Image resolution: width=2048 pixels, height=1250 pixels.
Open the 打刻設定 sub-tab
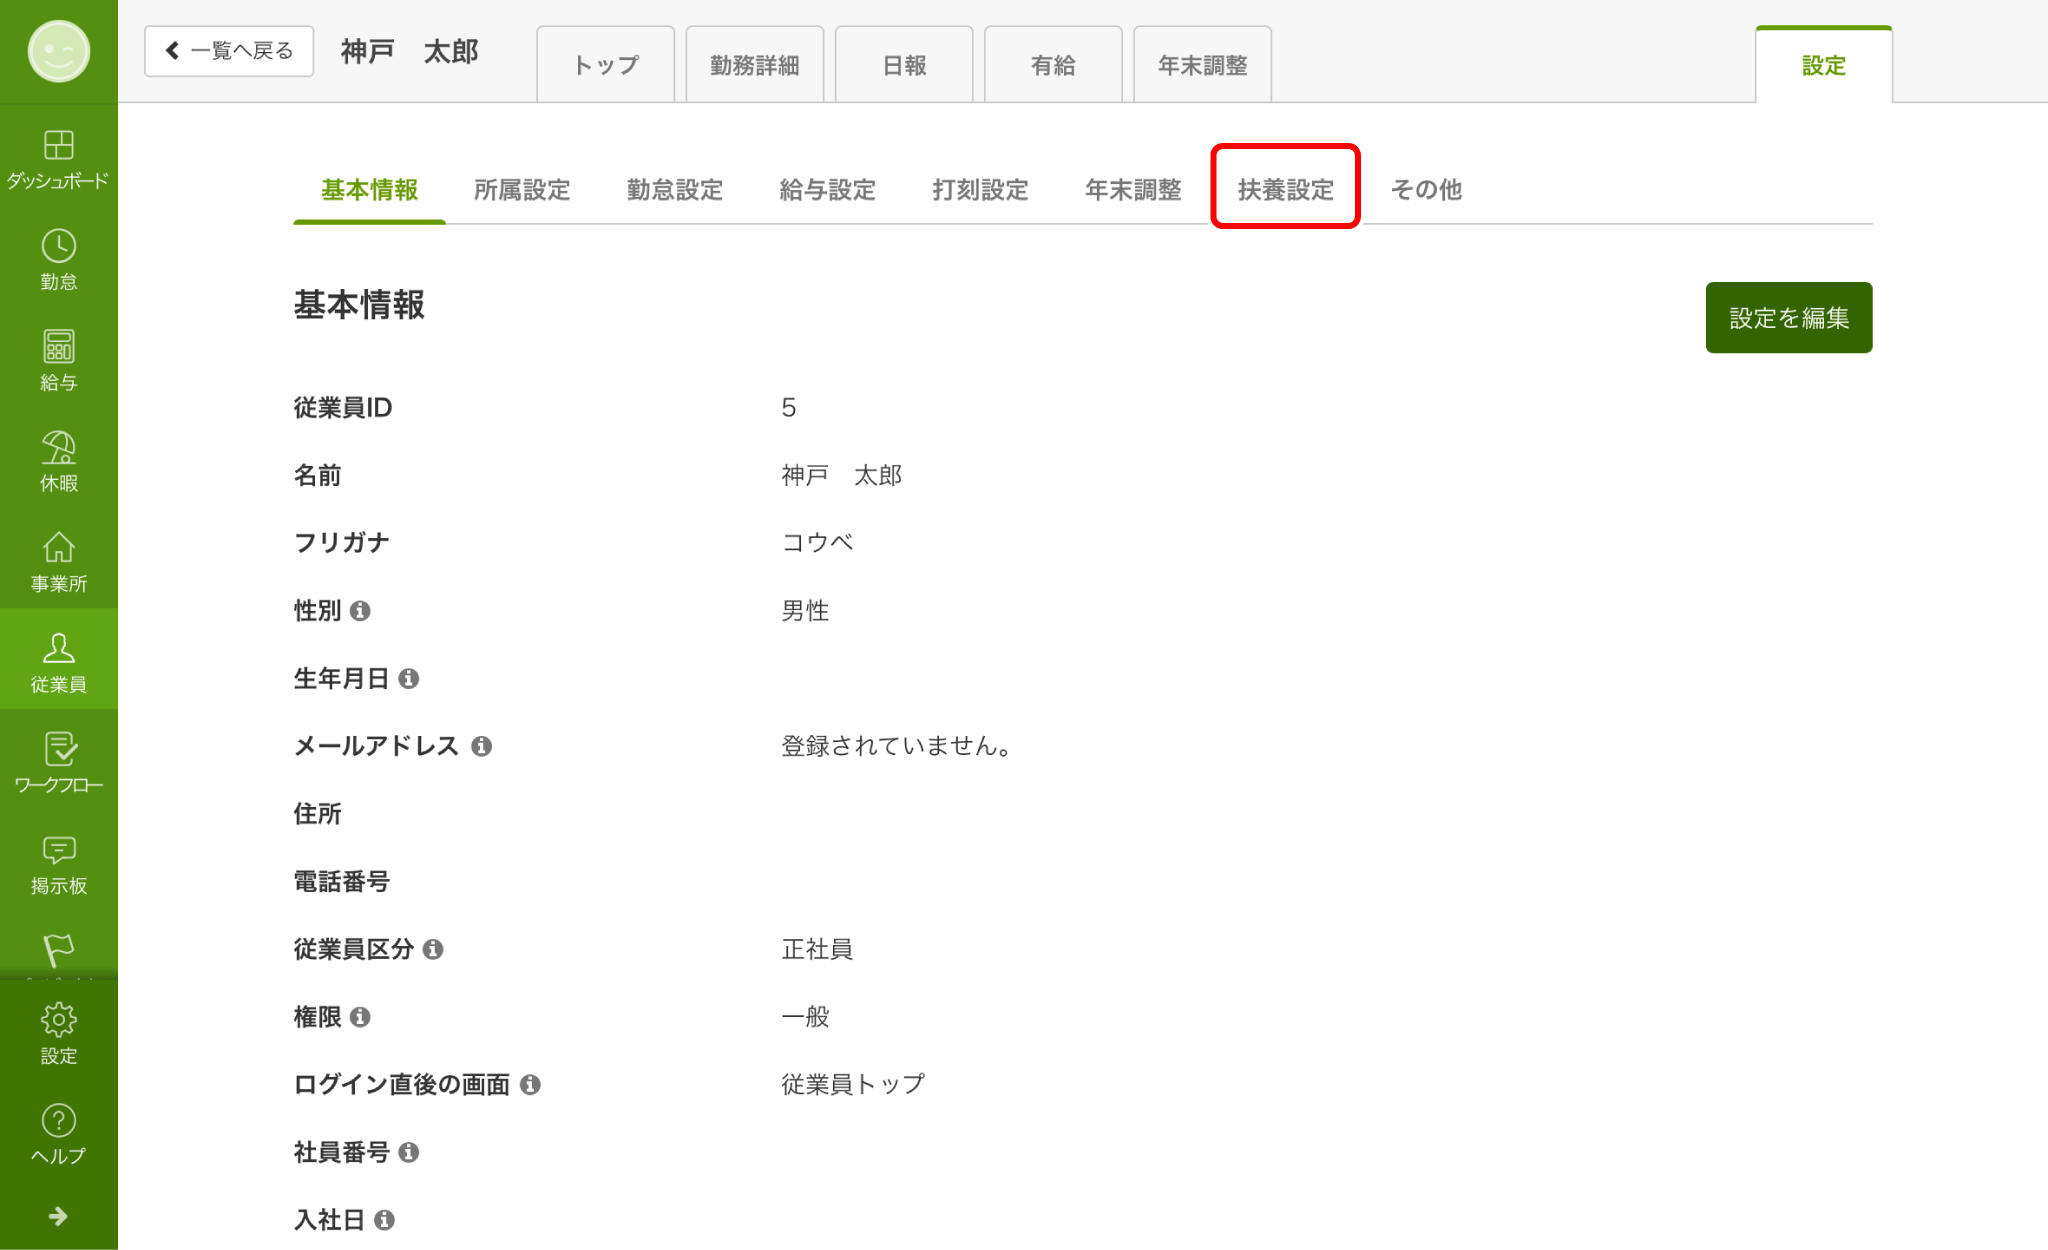tap(980, 190)
